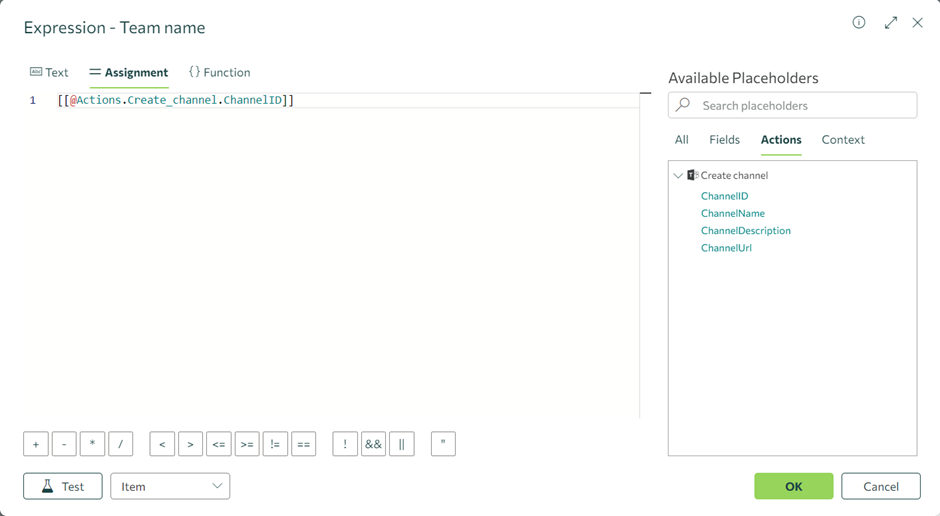This screenshot has height=516, width=940.
Task: Confirm with the OK button
Action: pyautogui.click(x=794, y=486)
